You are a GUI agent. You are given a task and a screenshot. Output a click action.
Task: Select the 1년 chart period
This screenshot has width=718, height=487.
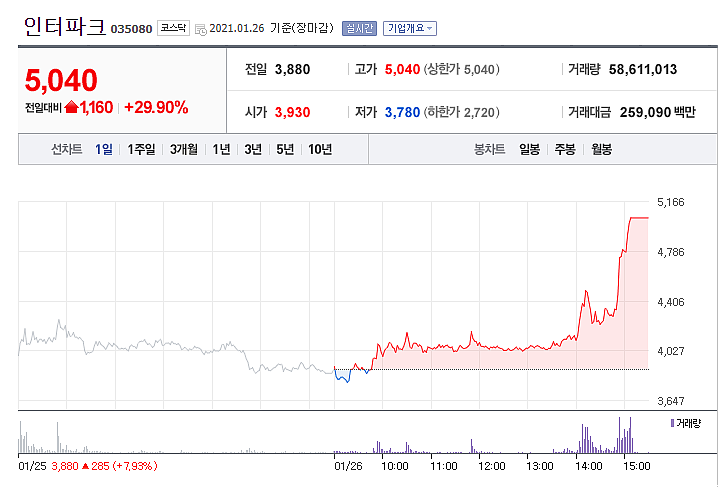pos(222,149)
